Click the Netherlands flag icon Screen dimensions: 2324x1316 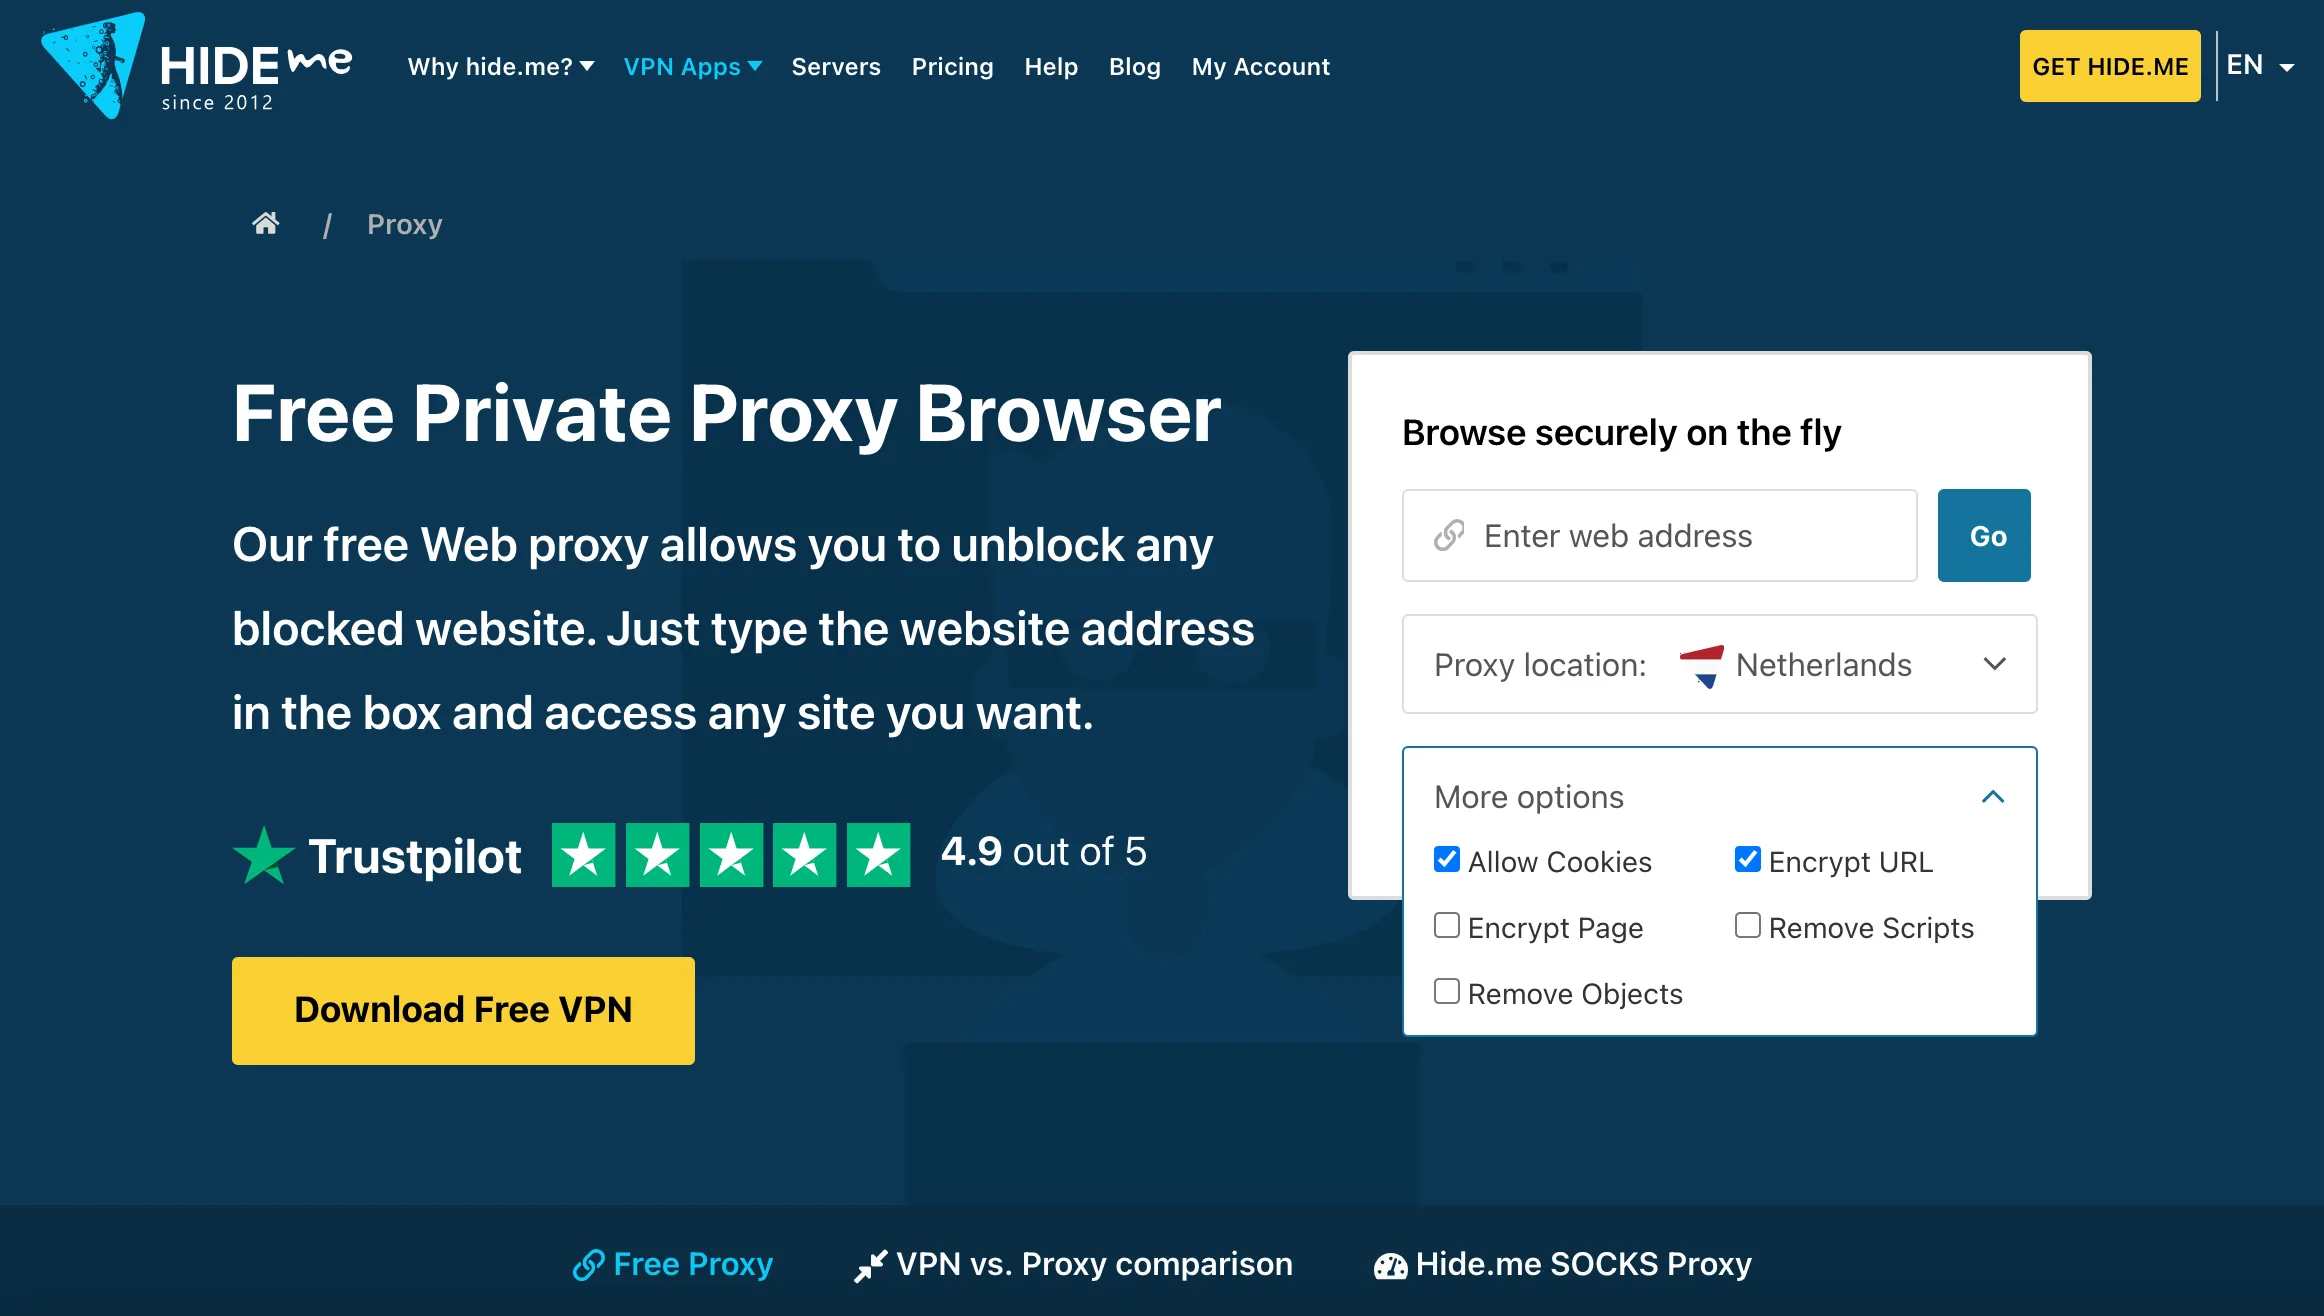point(1701,665)
